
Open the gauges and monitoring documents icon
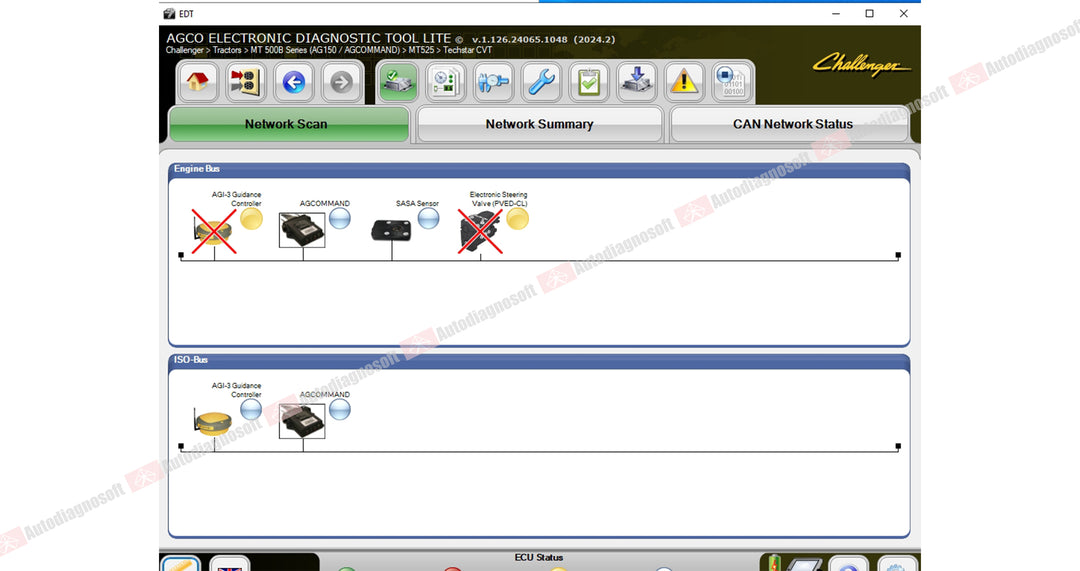446,82
